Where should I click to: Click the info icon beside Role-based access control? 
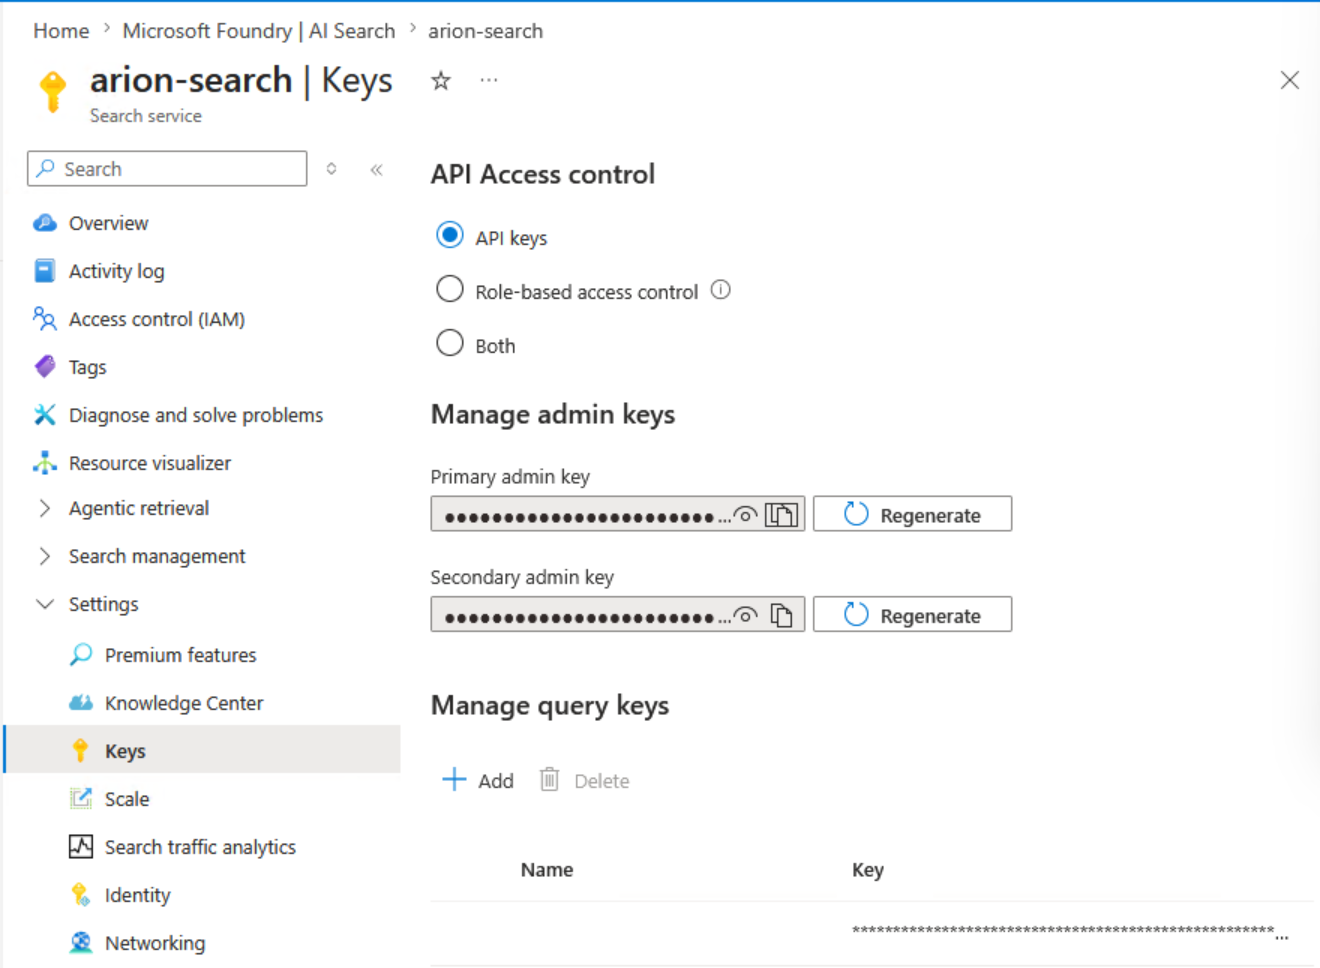pyautogui.click(x=721, y=290)
